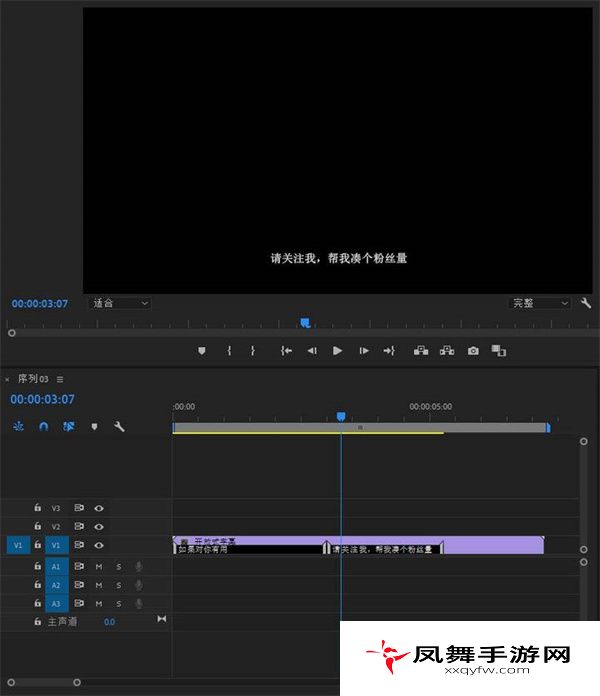Go to Out point
Screen dimensions: 600x696
coord(389,351)
